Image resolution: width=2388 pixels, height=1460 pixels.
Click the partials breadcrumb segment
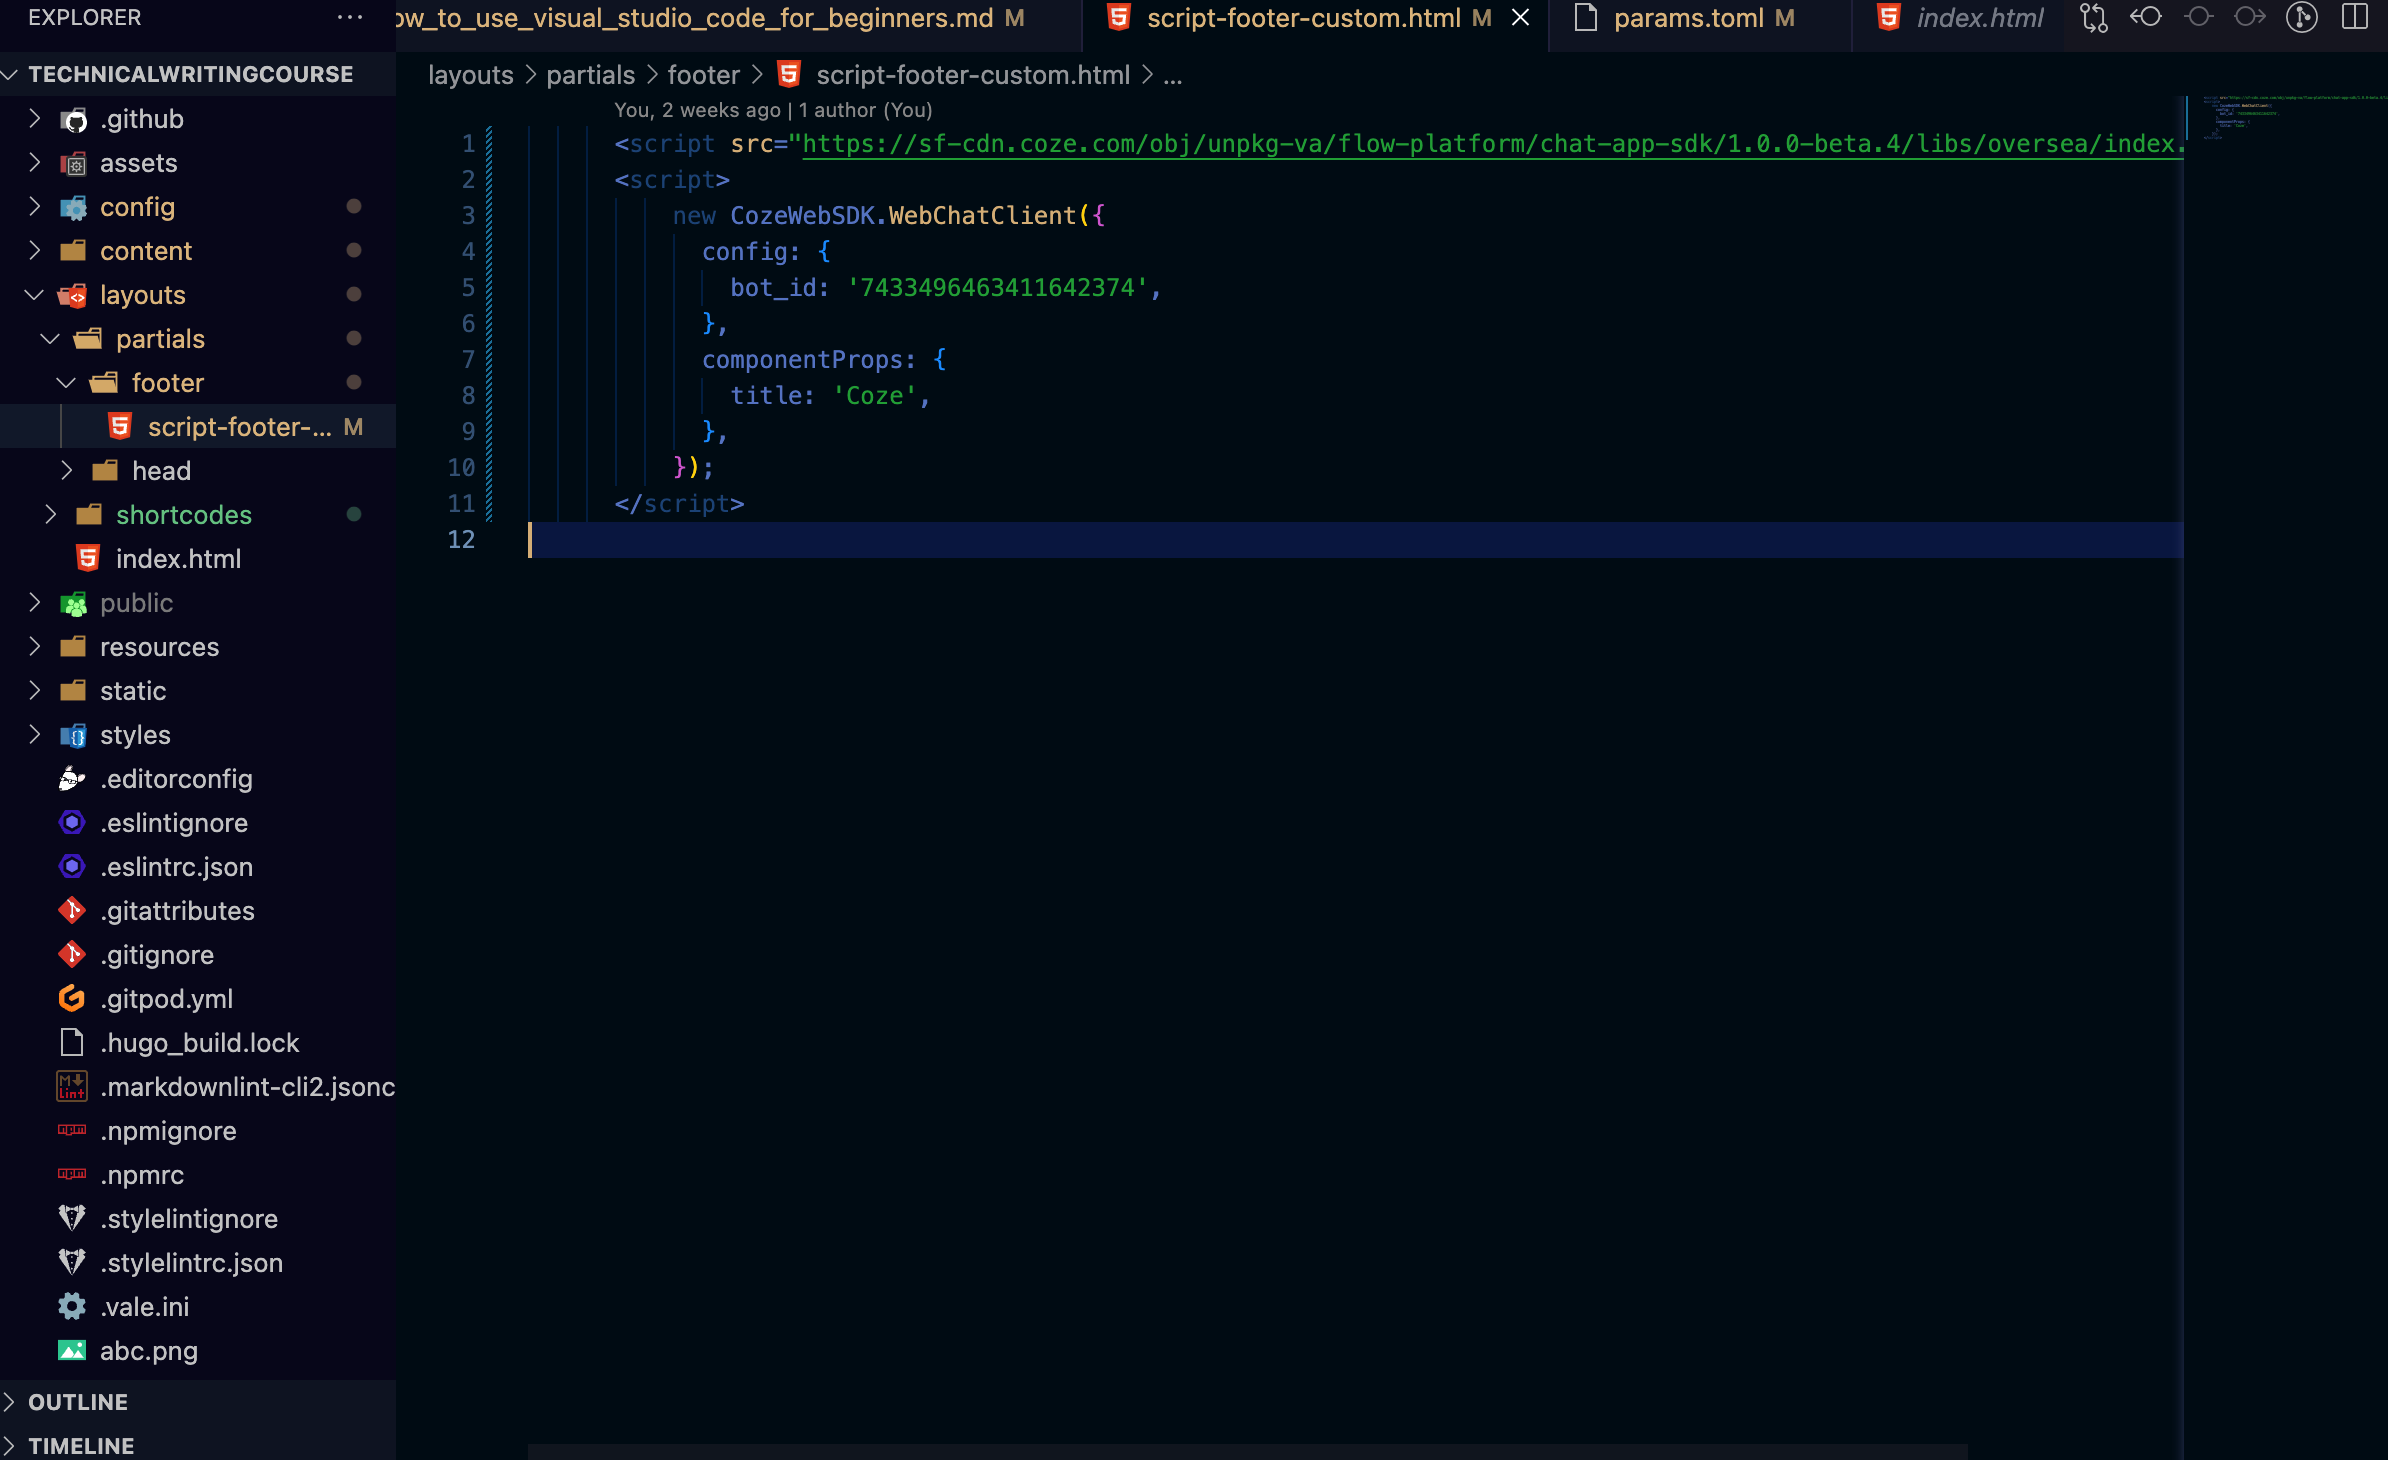(590, 75)
